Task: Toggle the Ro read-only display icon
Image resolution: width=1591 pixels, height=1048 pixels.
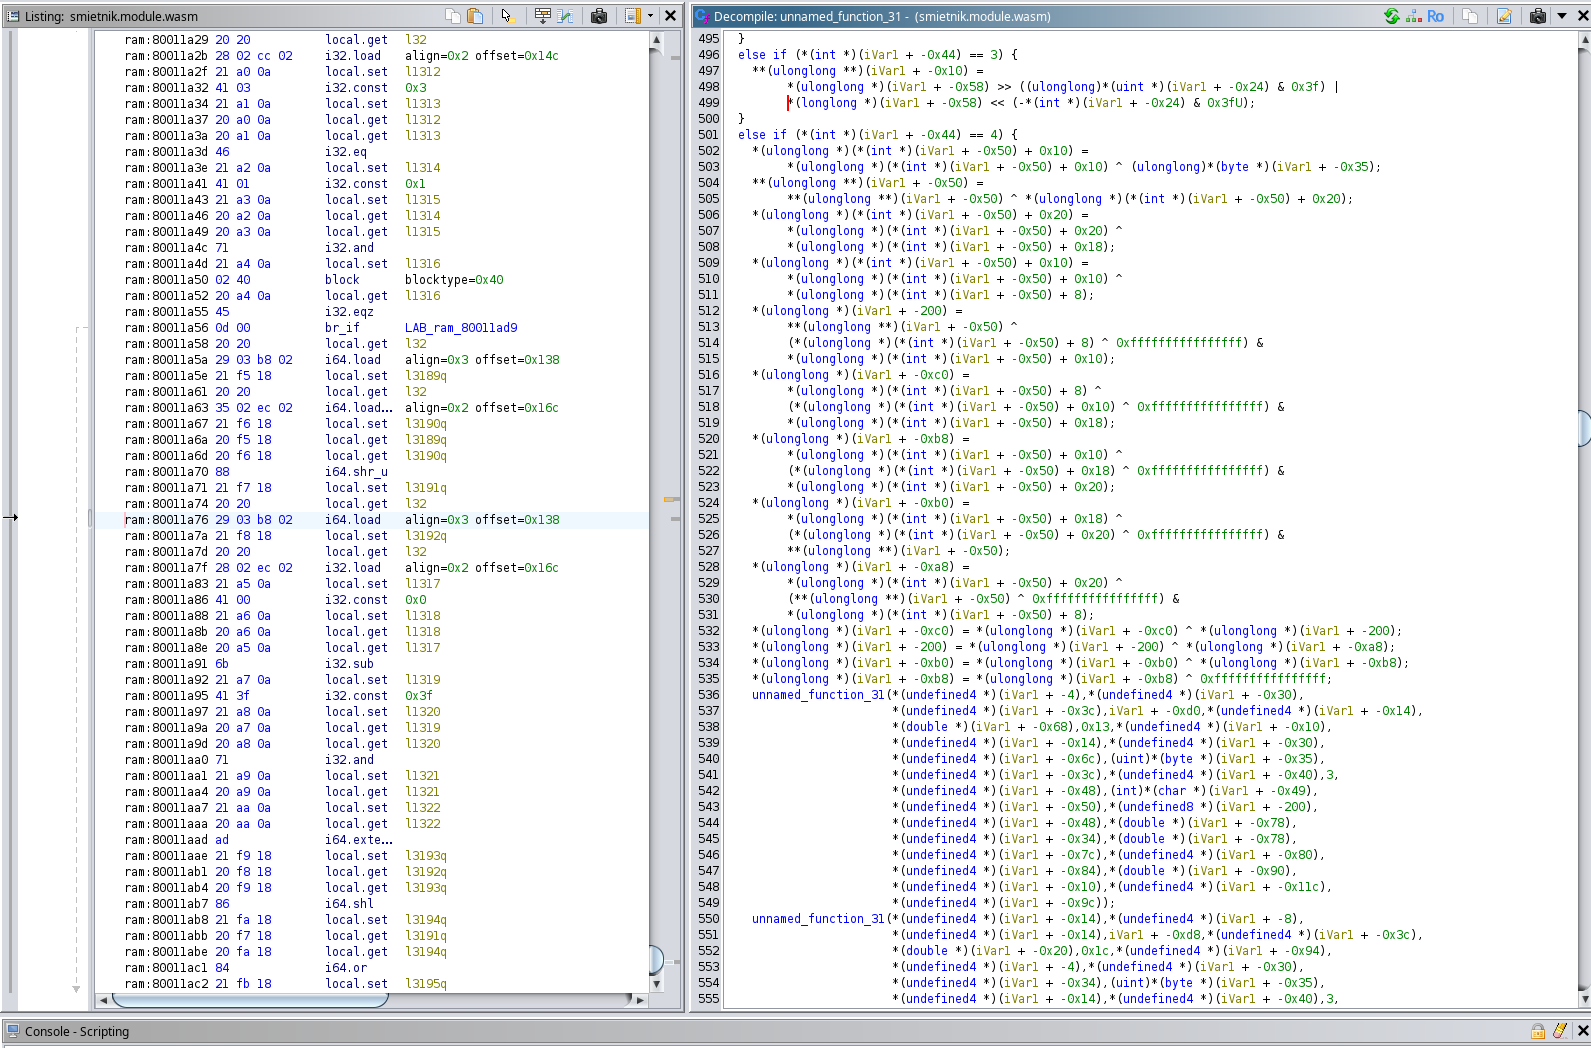Action: (1435, 16)
